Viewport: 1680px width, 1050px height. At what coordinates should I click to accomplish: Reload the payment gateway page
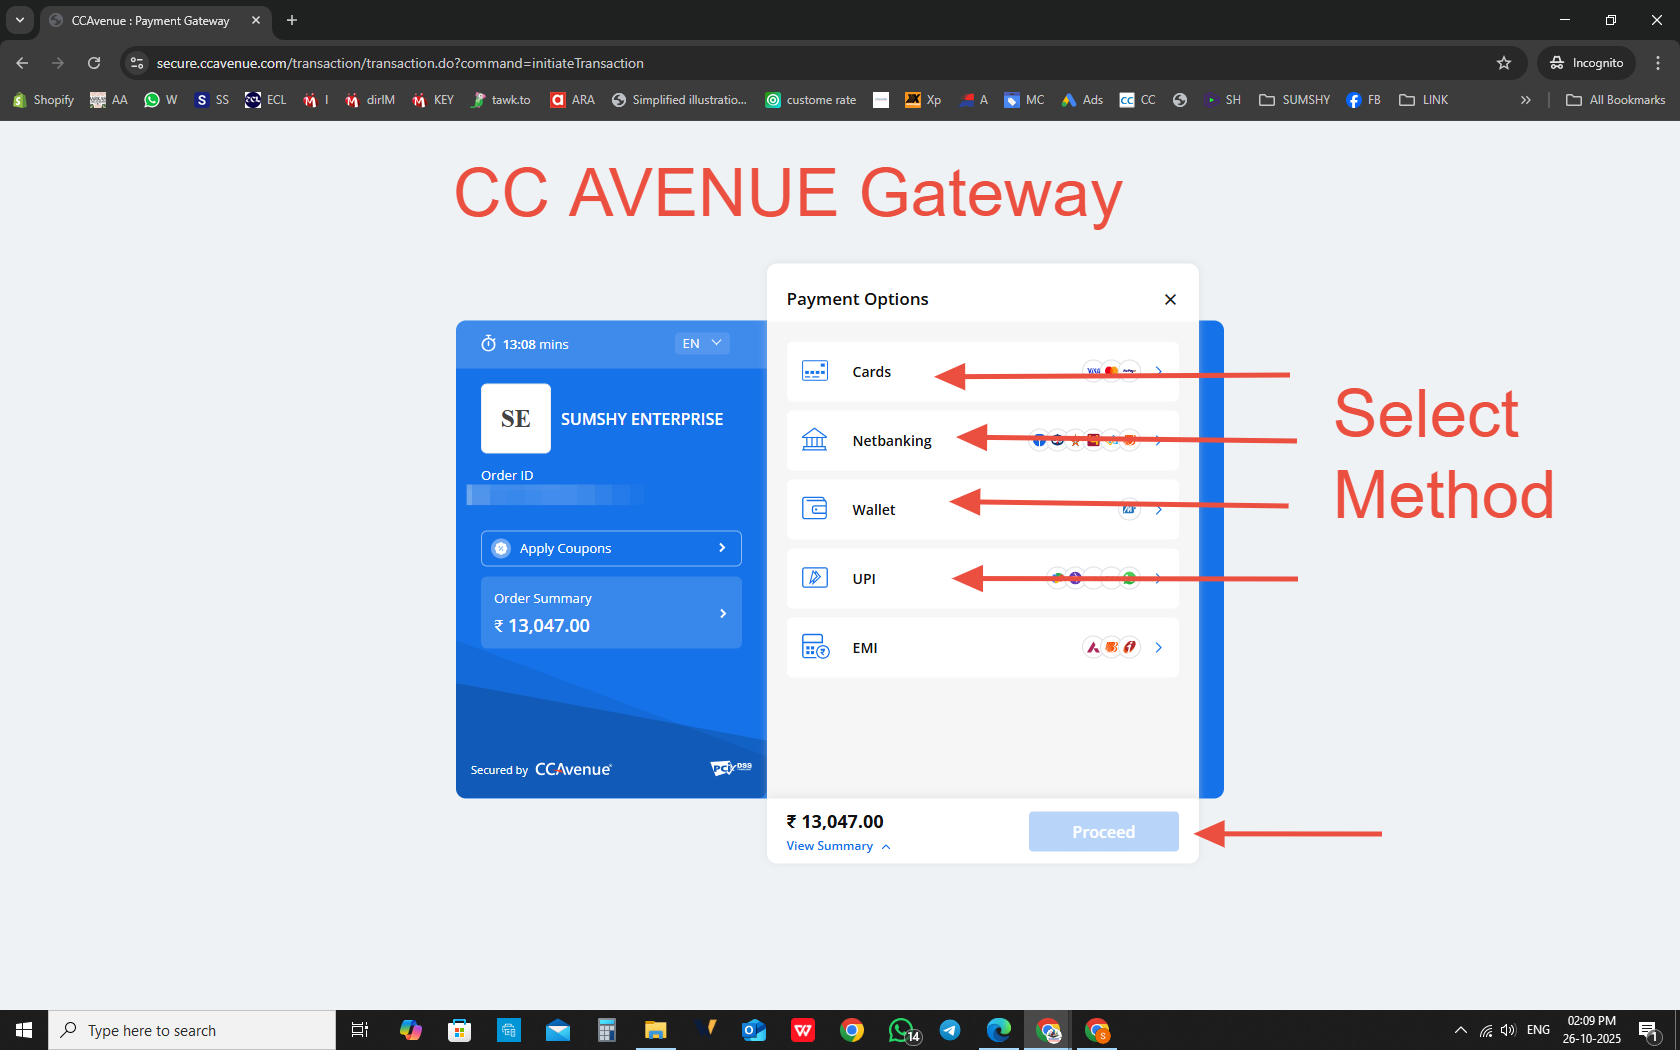click(94, 63)
